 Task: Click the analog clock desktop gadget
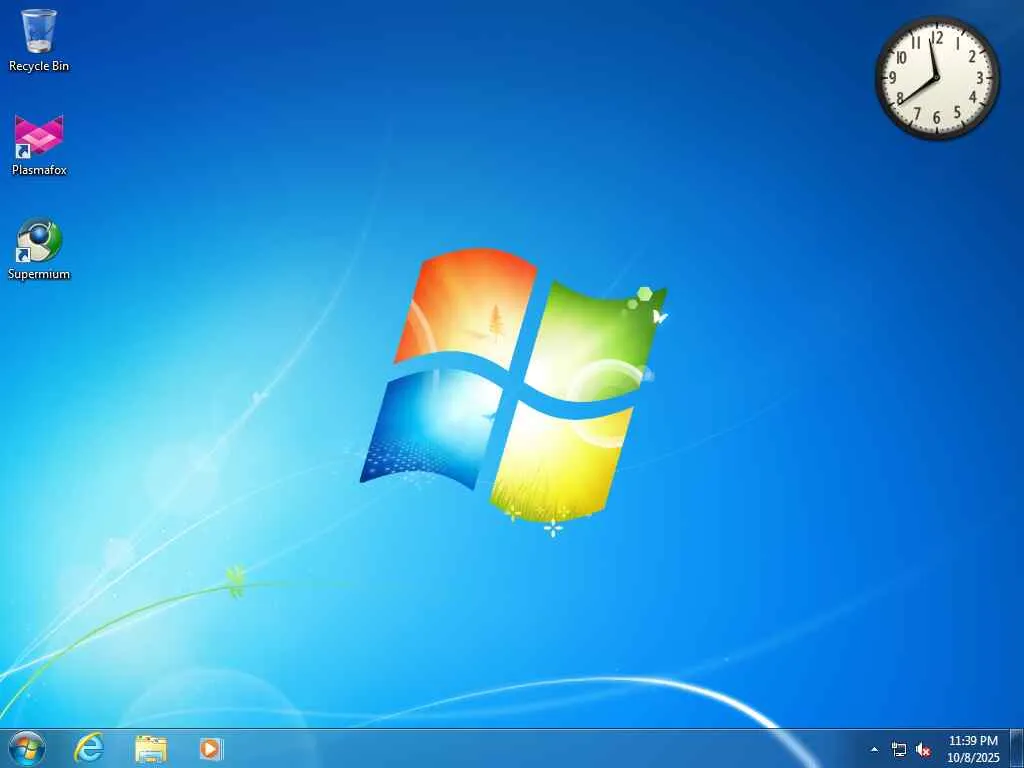(936, 77)
